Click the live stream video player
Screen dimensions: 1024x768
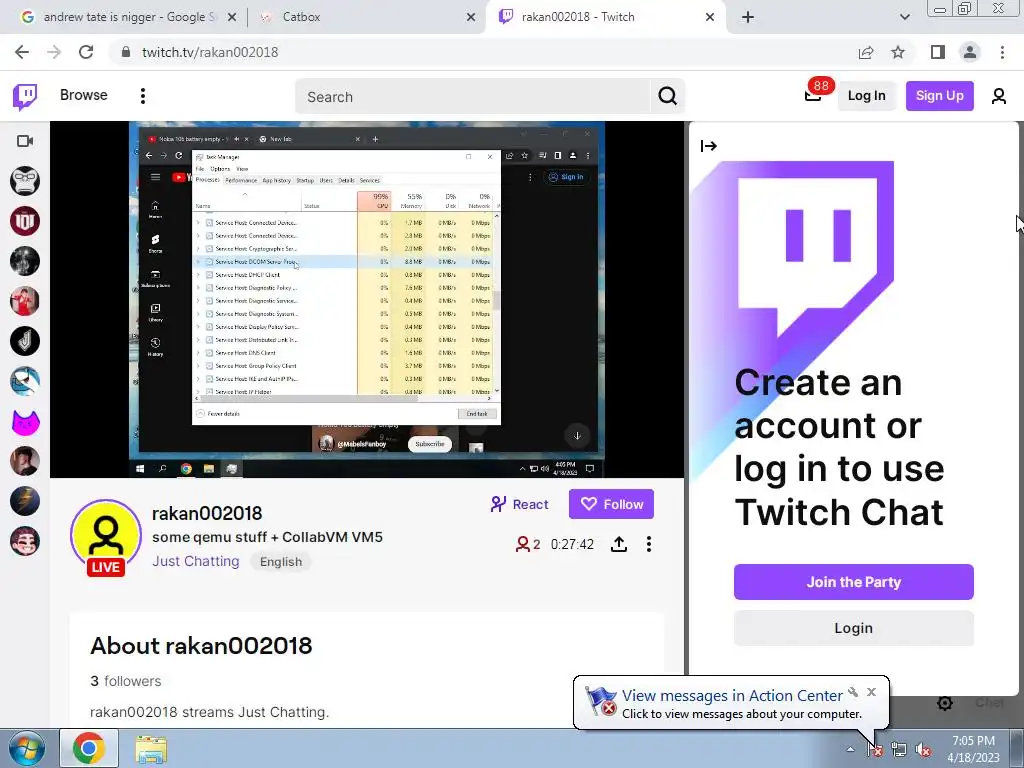(367, 299)
